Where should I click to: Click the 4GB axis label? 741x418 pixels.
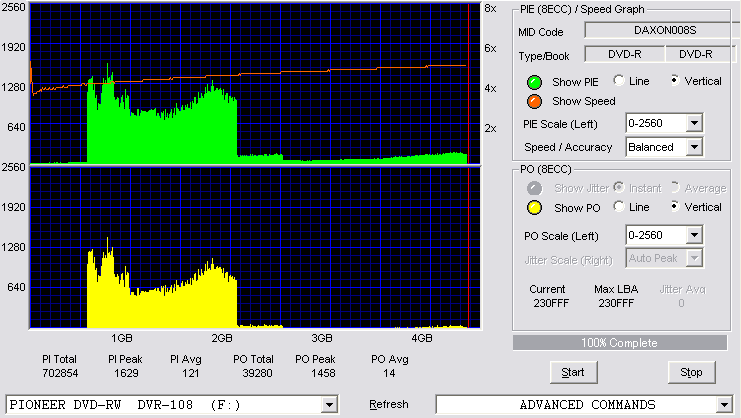tap(422, 338)
